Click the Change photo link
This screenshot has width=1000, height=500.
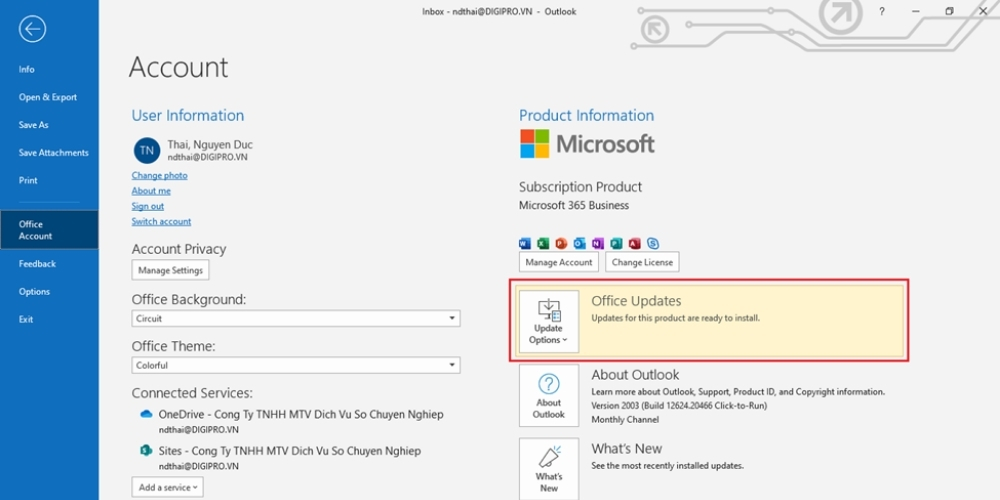coord(159,175)
